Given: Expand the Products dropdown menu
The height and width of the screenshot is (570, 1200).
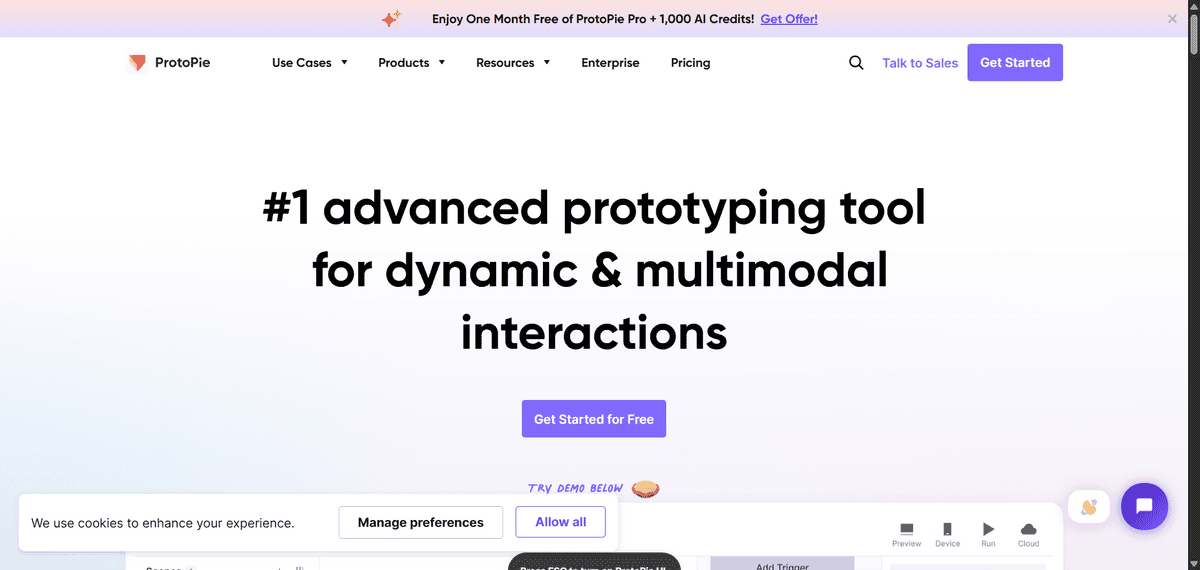Looking at the screenshot, I should point(412,63).
